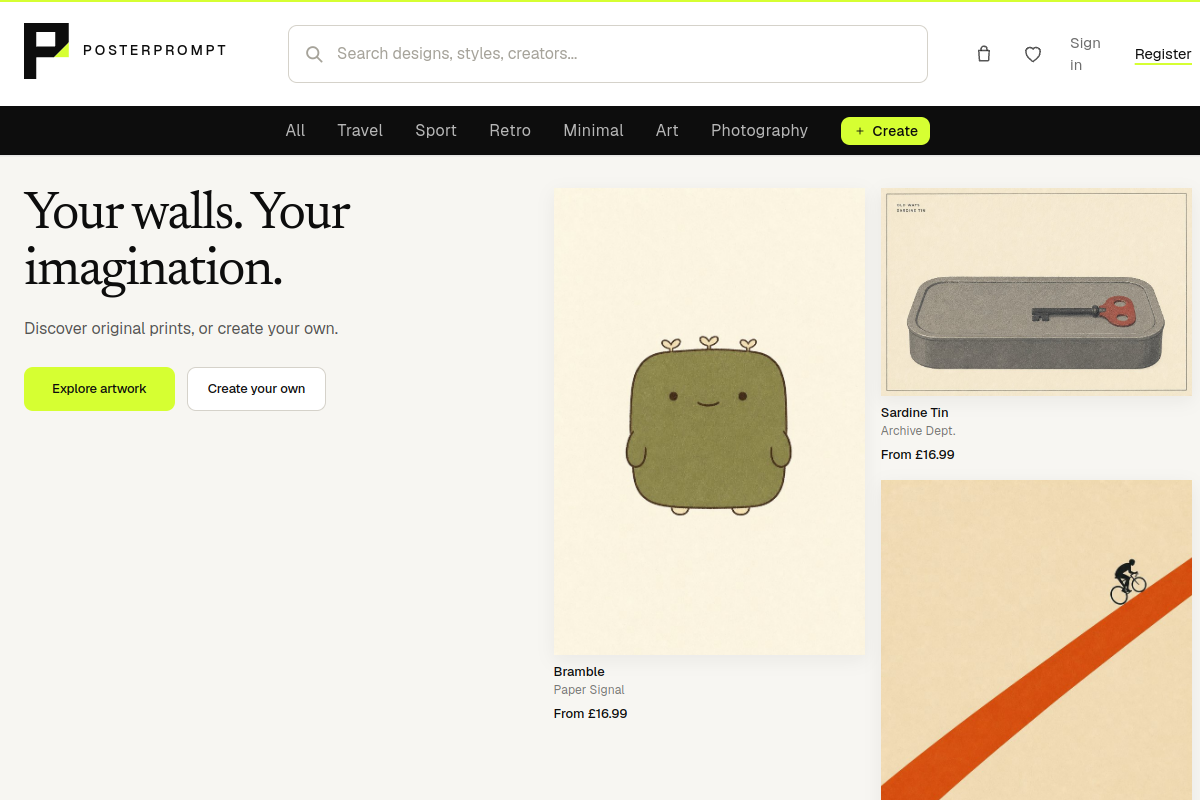Click the Explore artwork button
This screenshot has width=1200, height=800.
(99, 389)
